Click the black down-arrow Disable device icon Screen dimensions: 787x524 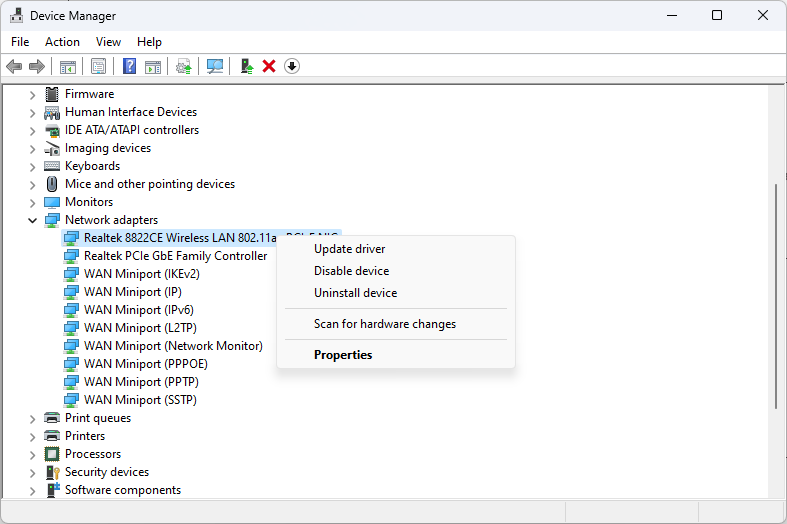point(292,67)
